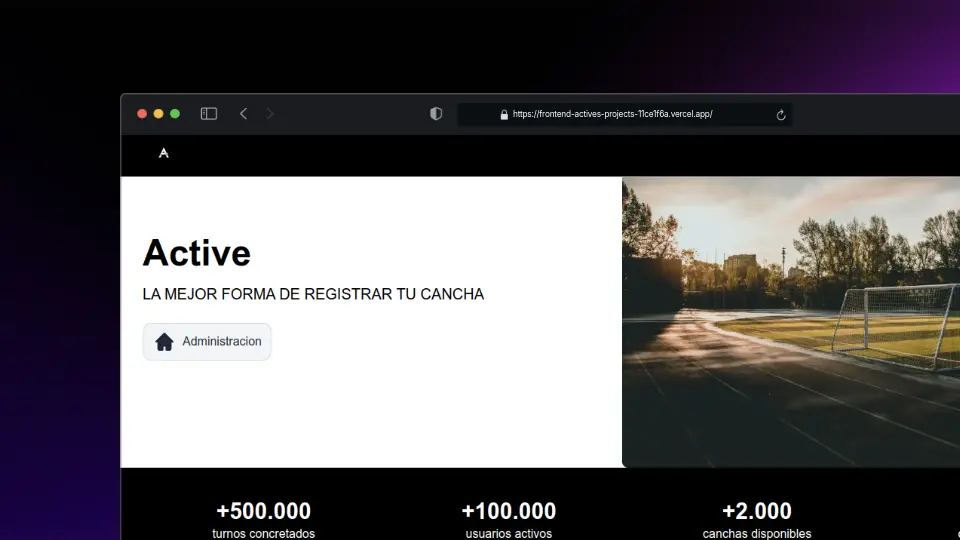Viewport: 960px width, 540px height.
Task: Click the 'turnos concretados' label
Action: (263, 534)
